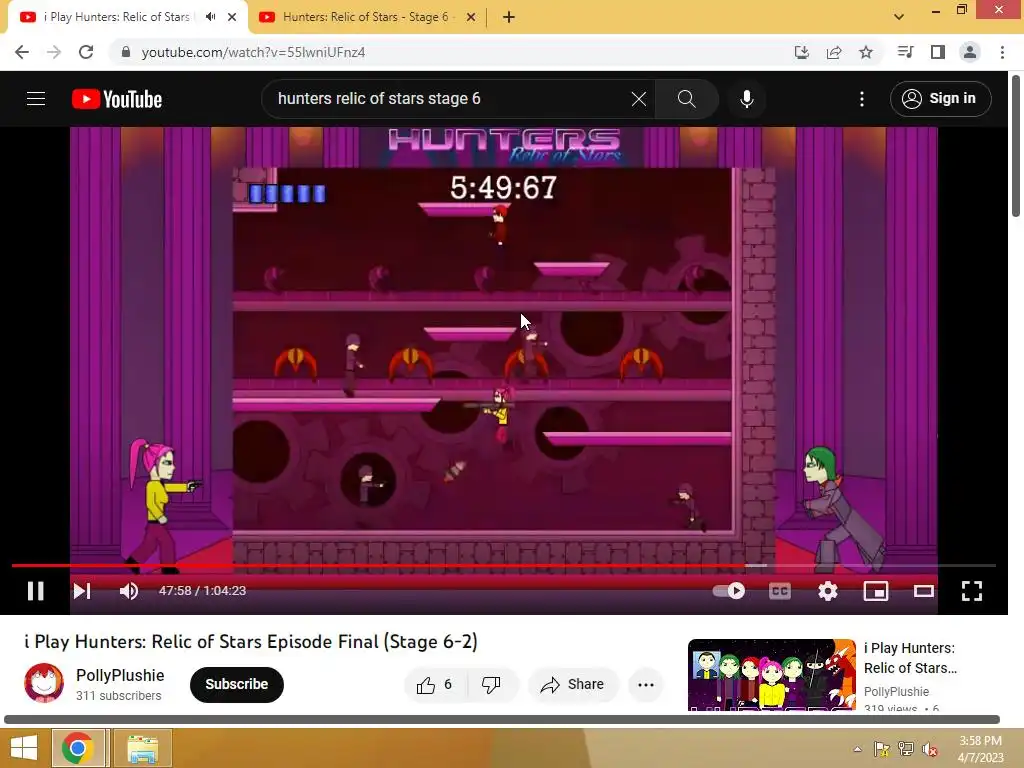Close the i Play Hunters tab
Image resolution: width=1024 pixels, height=768 pixels.
click(232, 17)
